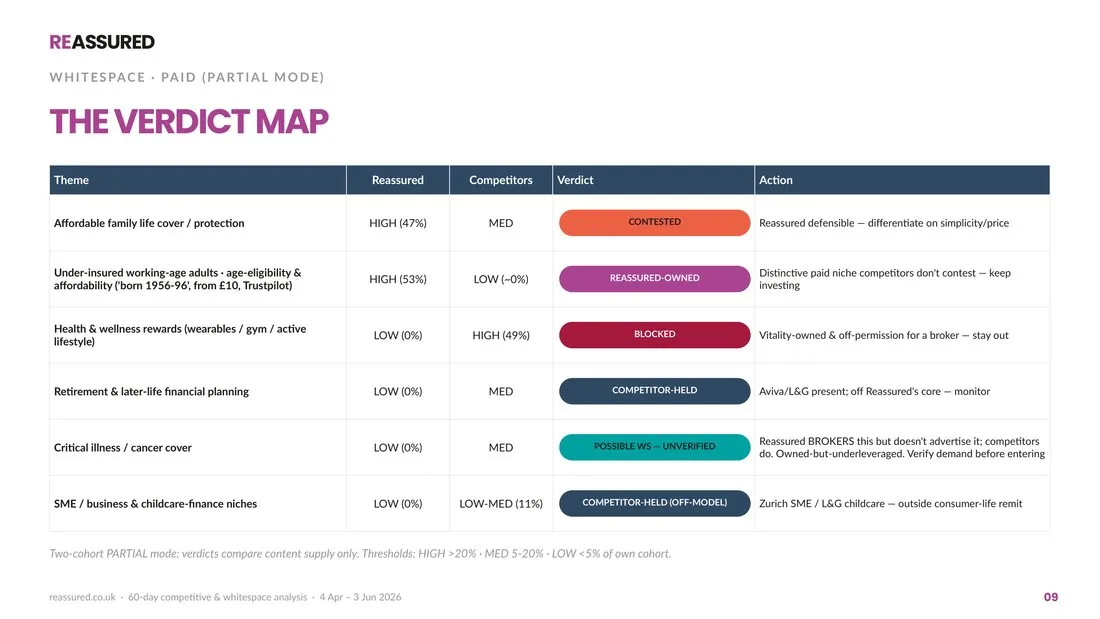This screenshot has height=619, width=1100.
Task: Click the 'Vitality-owned & off-permission' action text
Action: (x=884, y=335)
